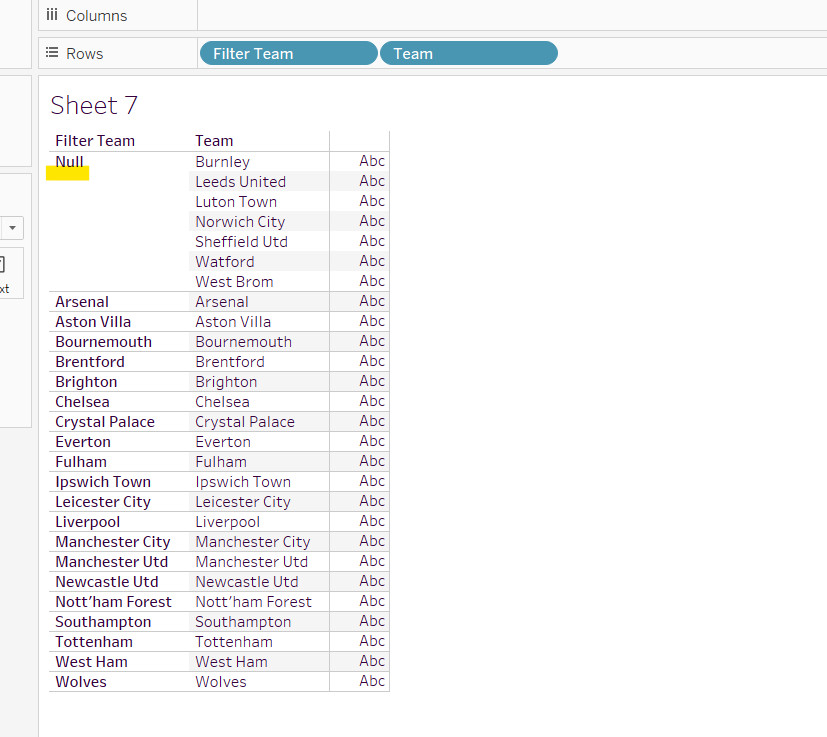Select Chelsea in the Filter Team column
This screenshot has height=737, width=827.
(82, 402)
